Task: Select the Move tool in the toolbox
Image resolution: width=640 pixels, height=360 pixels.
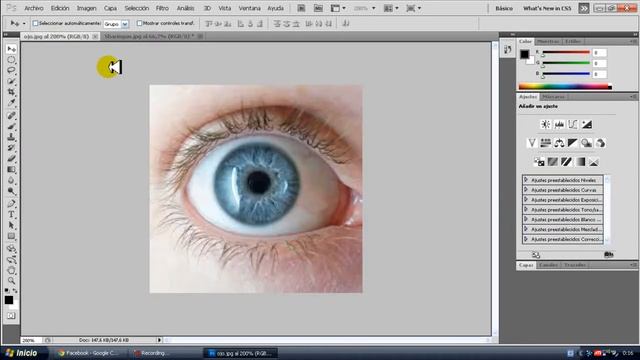Action: (11, 49)
